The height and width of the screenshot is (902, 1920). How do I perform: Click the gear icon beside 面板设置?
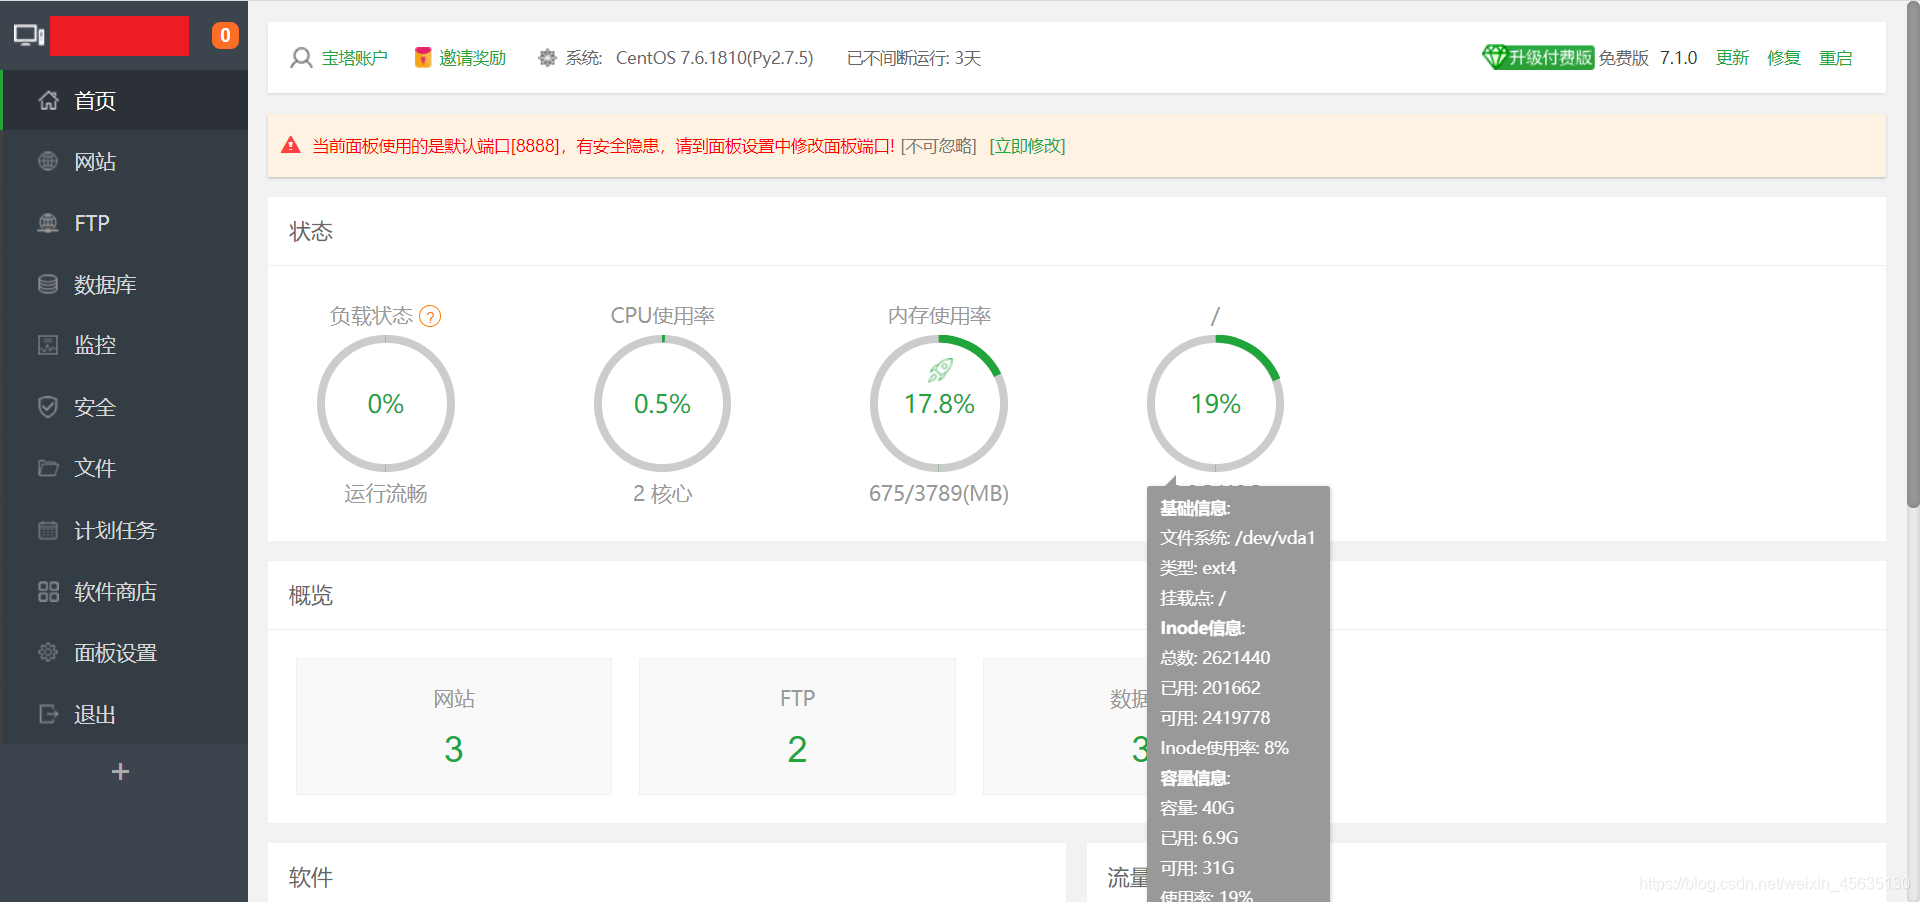(48, 652)
